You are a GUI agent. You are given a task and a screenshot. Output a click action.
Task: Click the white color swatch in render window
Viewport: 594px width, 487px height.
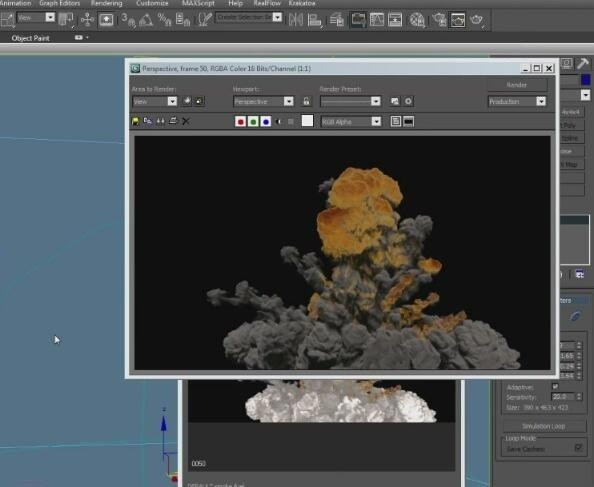pos(307,121)
